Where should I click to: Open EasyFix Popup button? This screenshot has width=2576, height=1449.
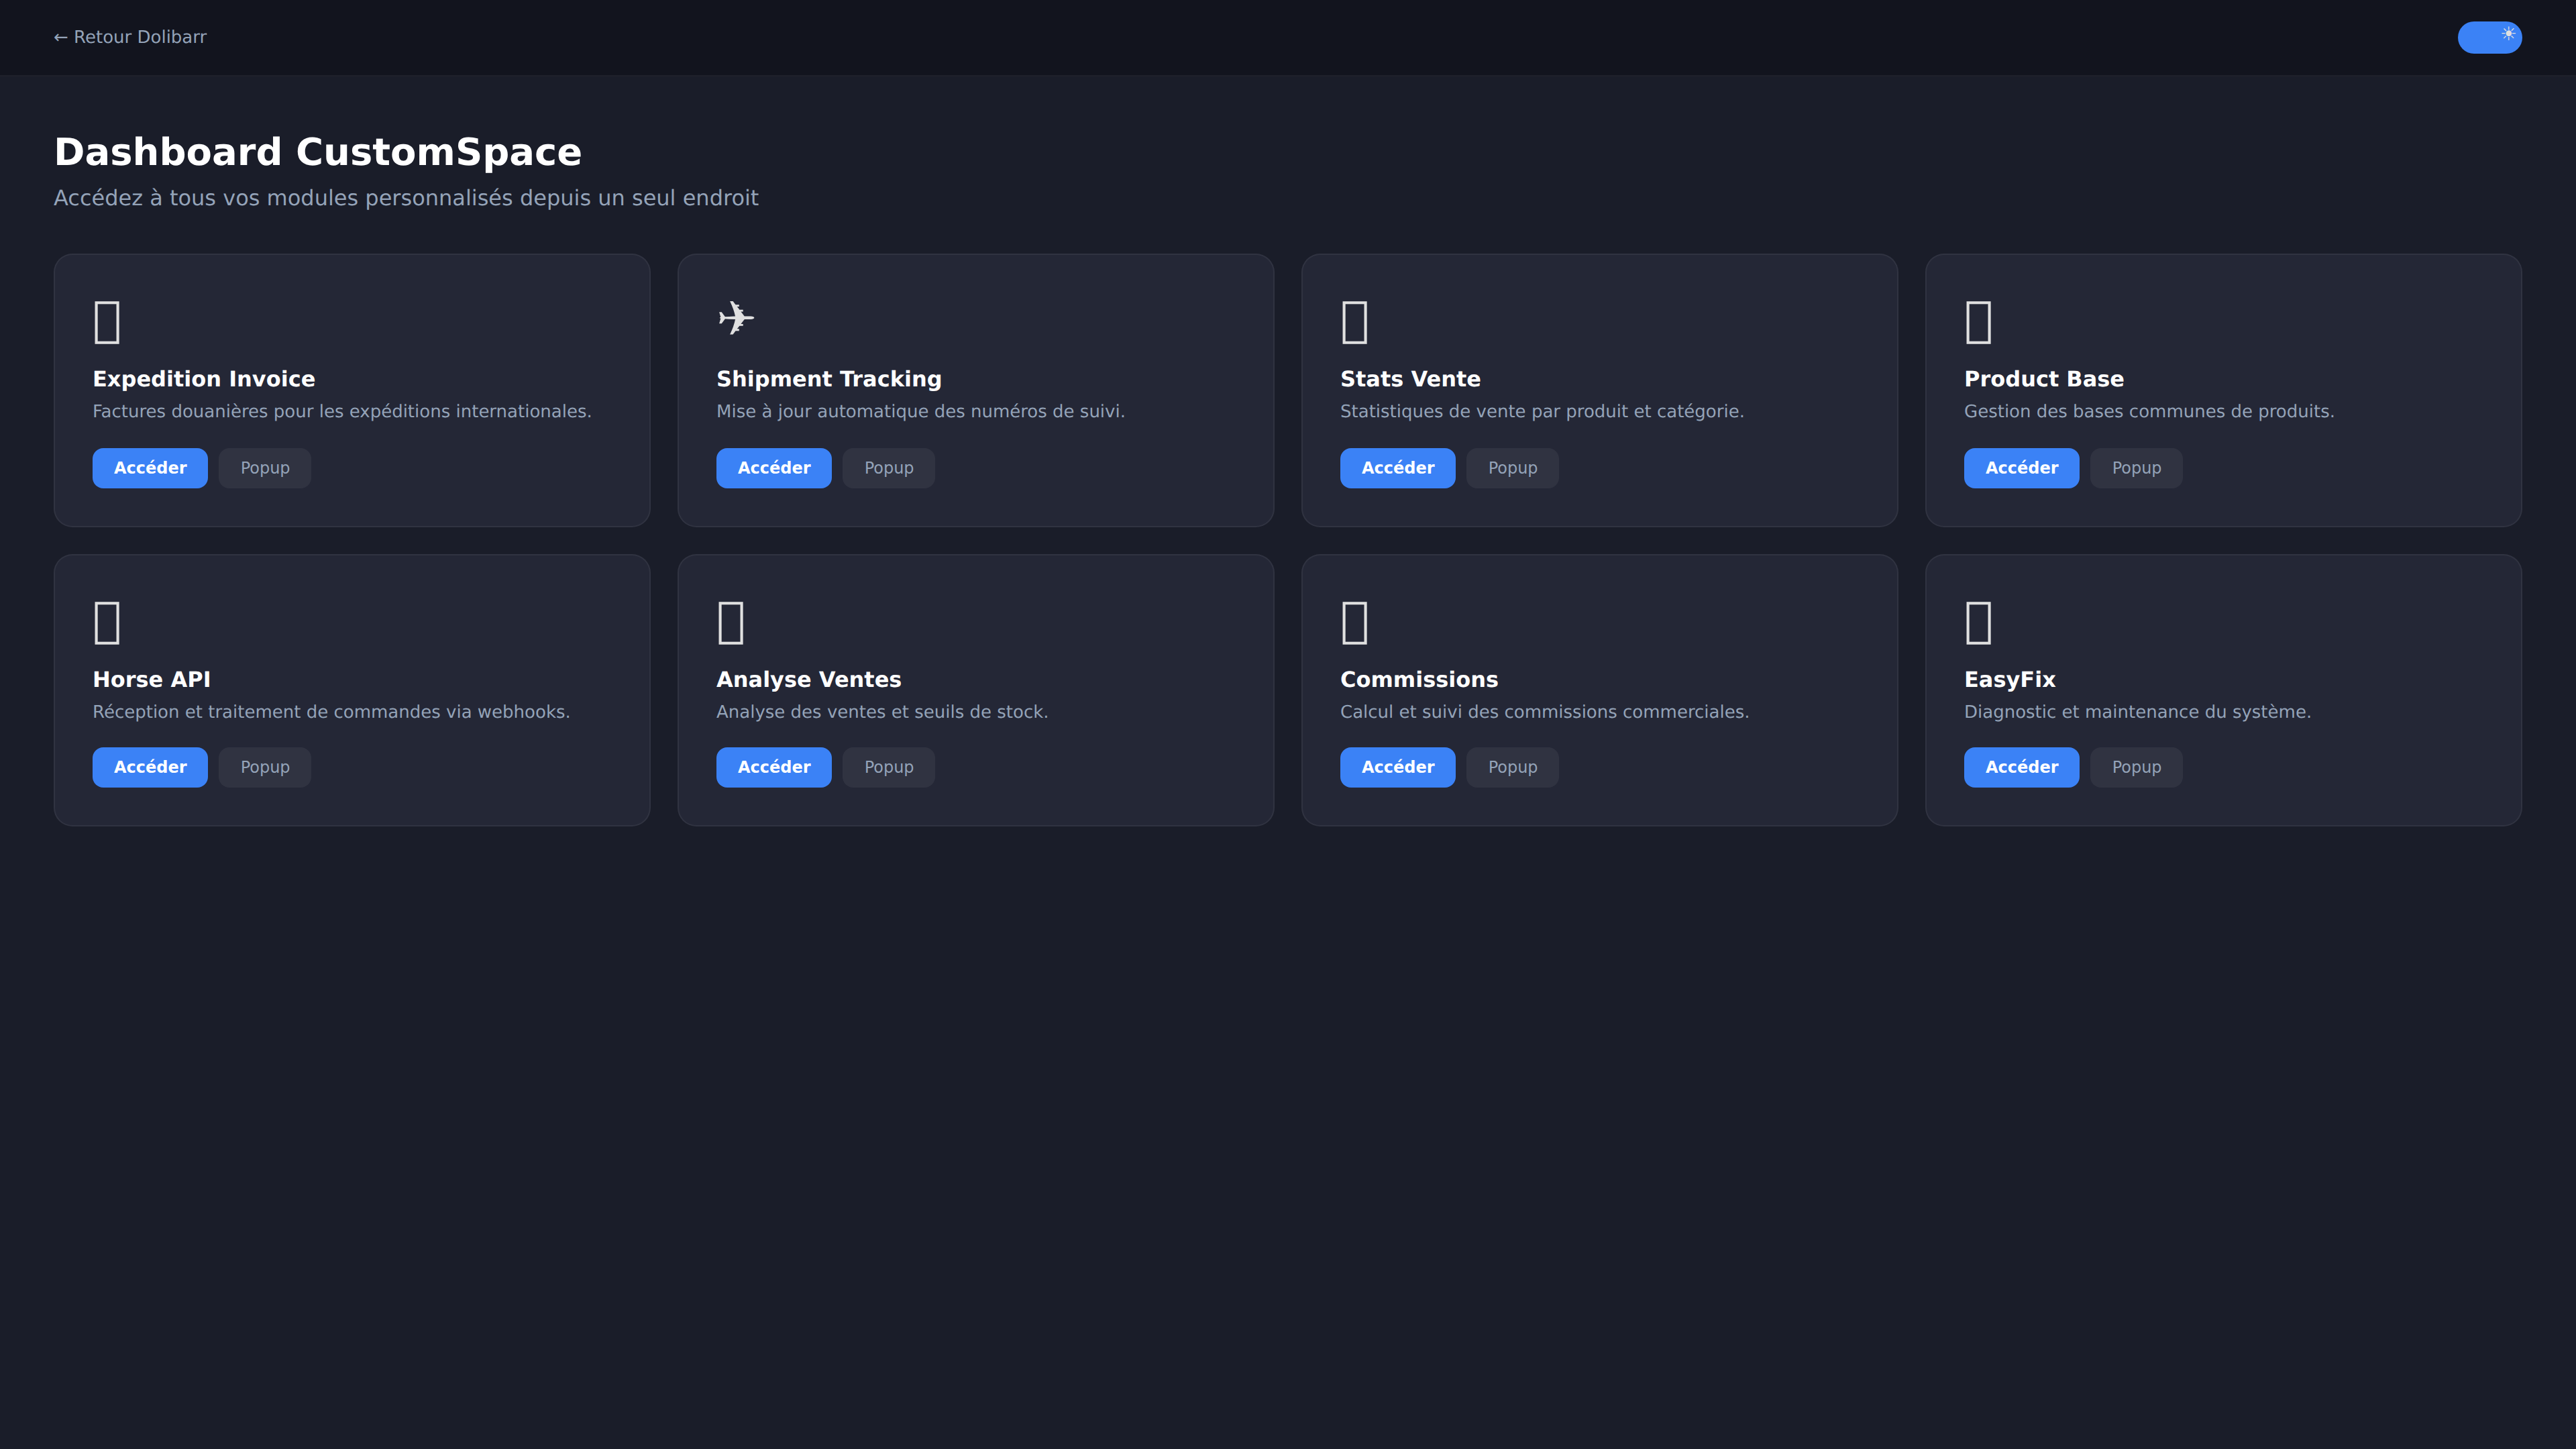pyautogui.click(x=2135, y=767)
